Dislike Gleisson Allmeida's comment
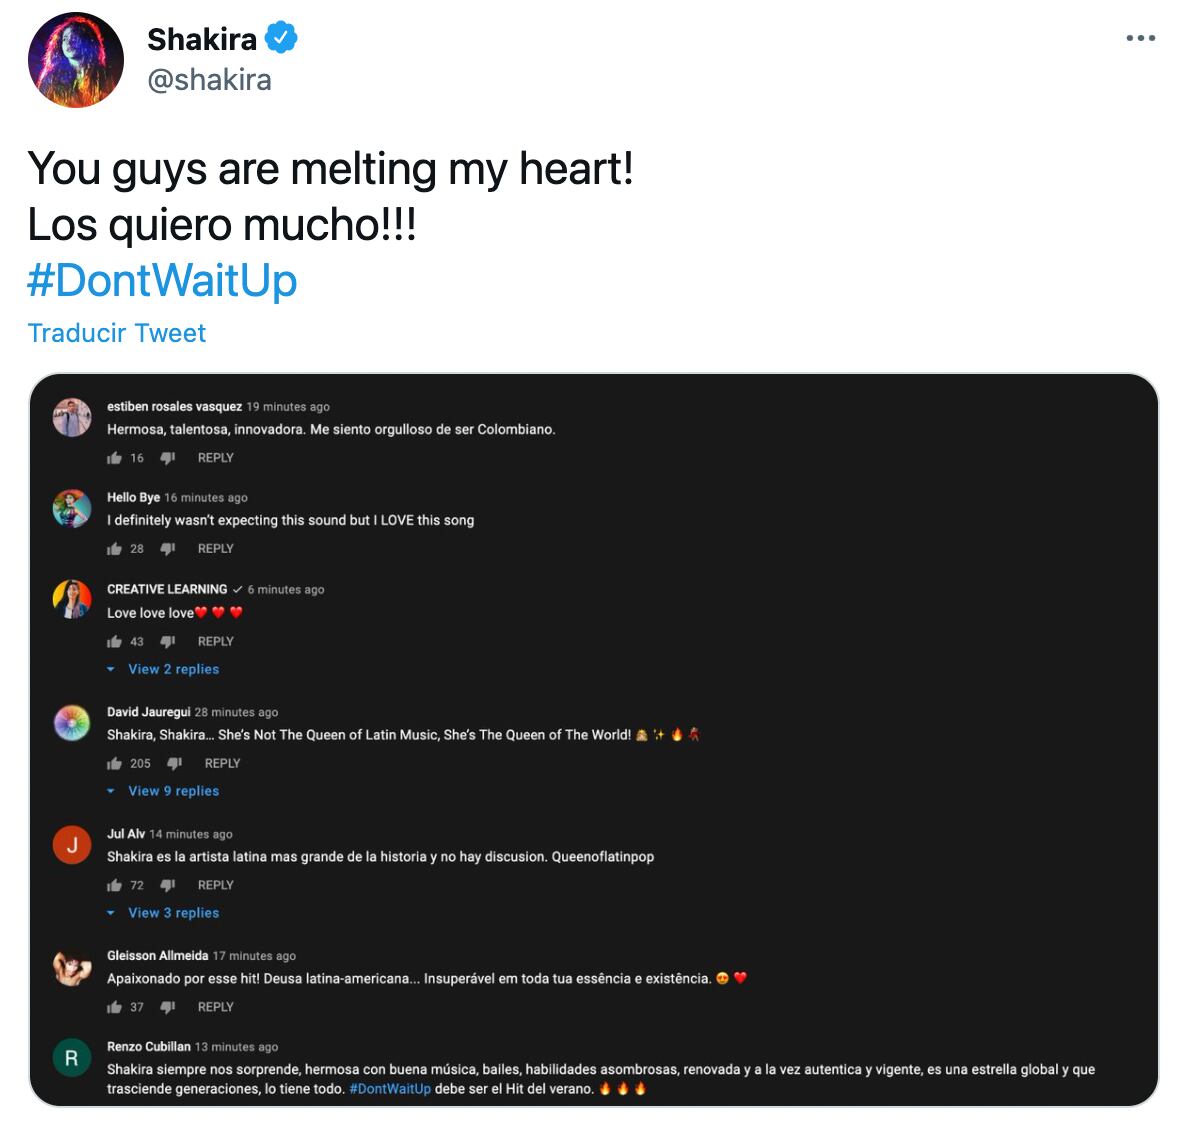 coord(166,1007)
